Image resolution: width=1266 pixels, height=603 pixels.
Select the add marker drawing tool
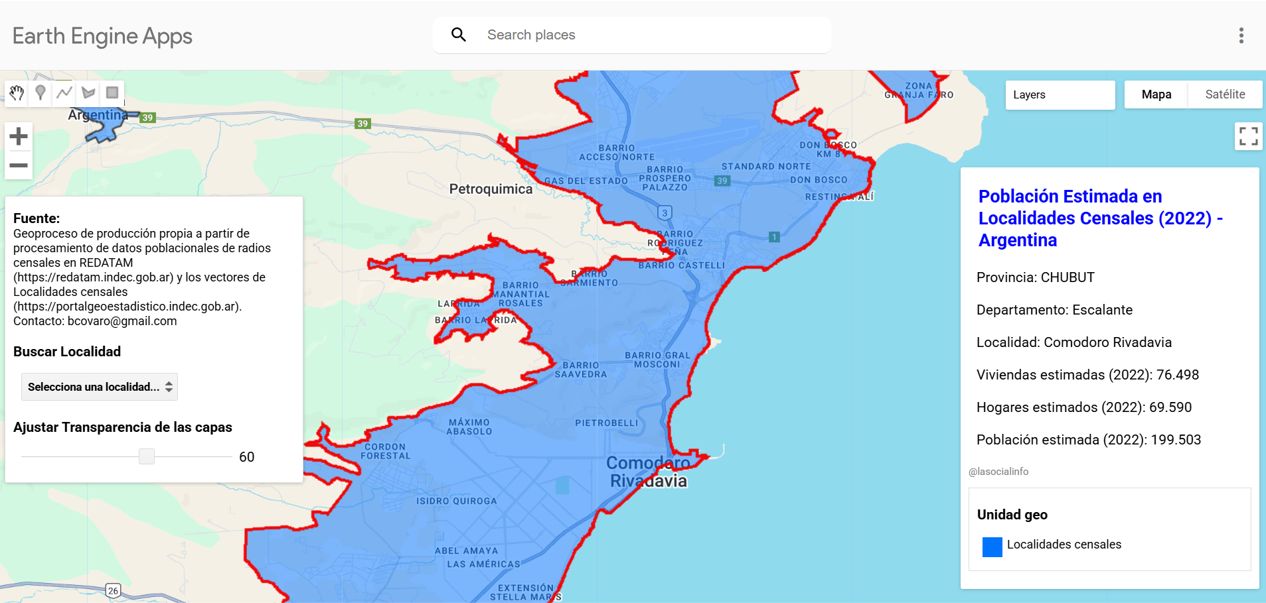[x=40, y=93]
